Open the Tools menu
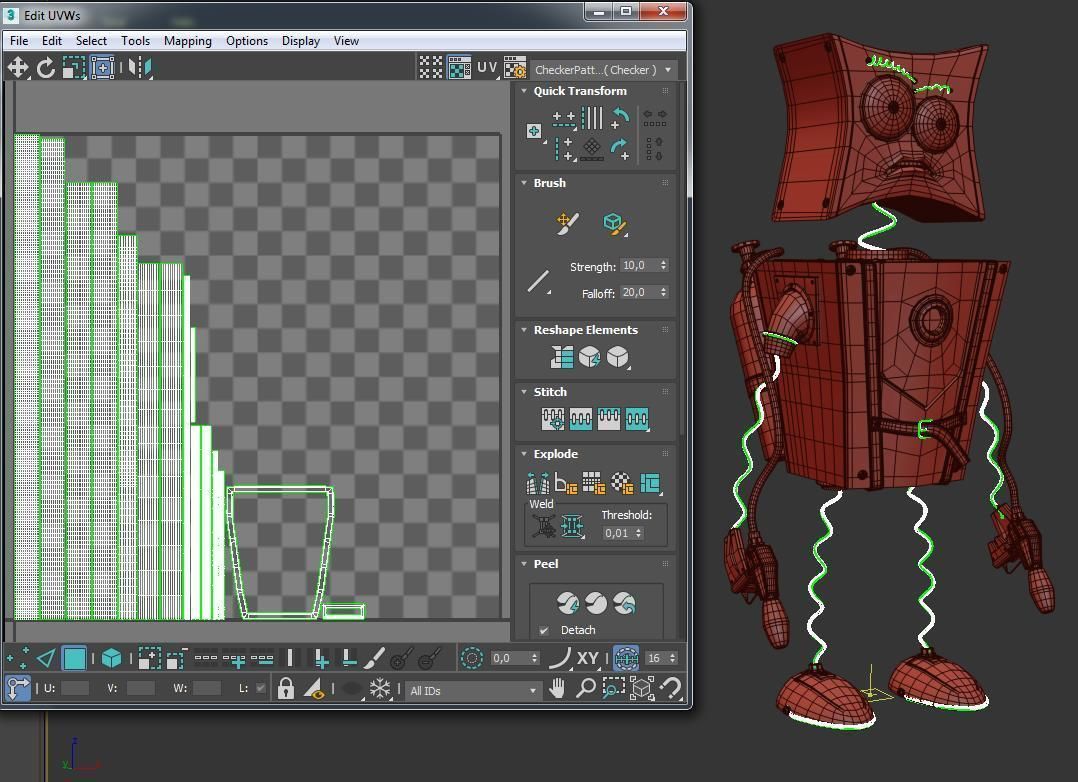Image resolution: width=1078 pixels, height=782 pixels. point(135,41)
